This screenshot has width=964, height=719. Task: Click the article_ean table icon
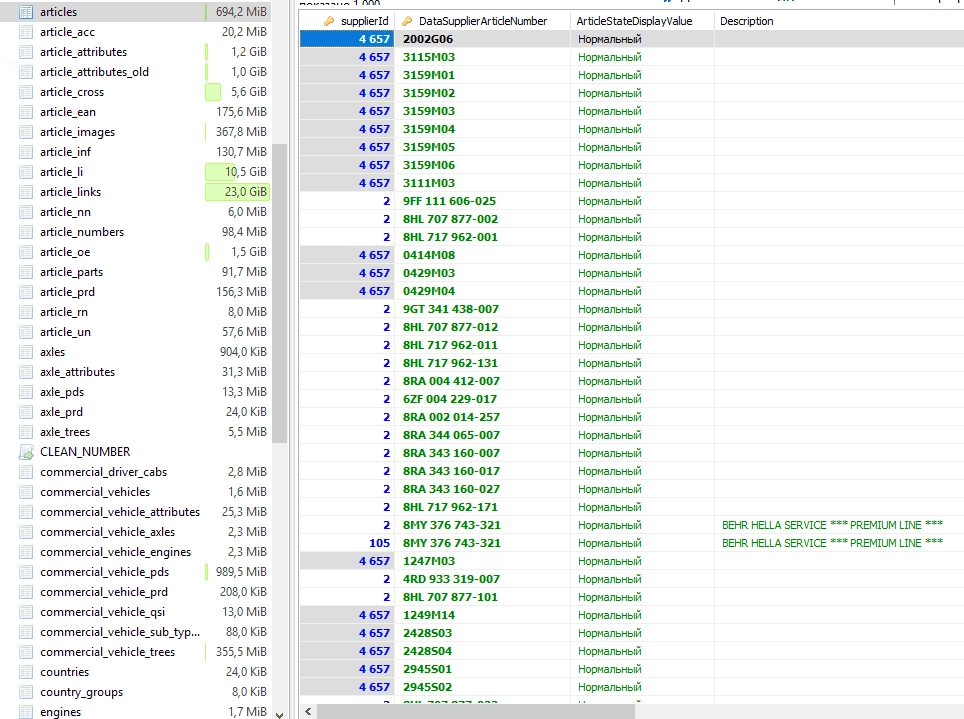pyautogui.click(x=26, y=112)
